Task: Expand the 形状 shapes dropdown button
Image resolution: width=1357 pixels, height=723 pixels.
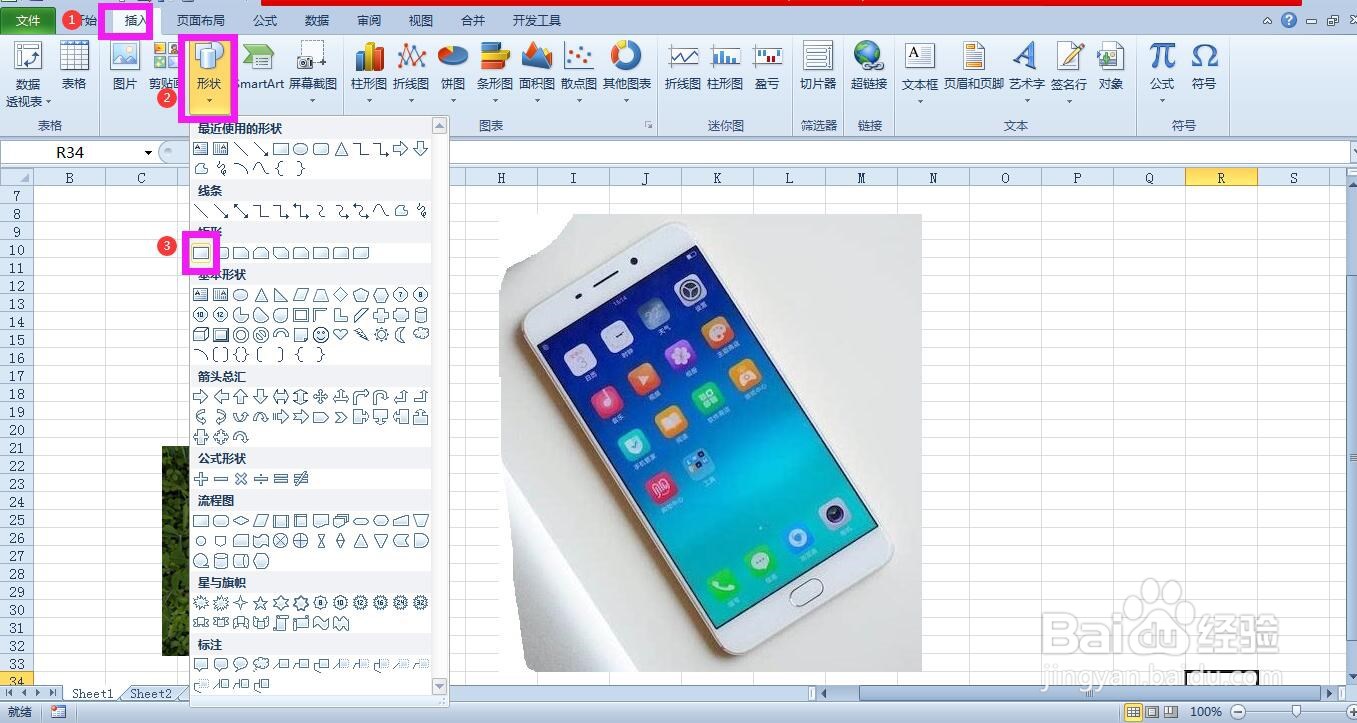Action: [209, 100]
